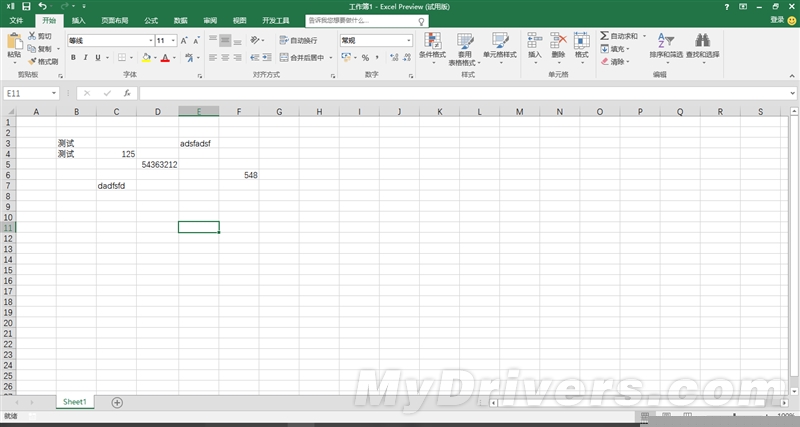Click the Save icon in quick access toolbar
The image size is (800, 427).
pyautogui.click(x=26, y=7)
